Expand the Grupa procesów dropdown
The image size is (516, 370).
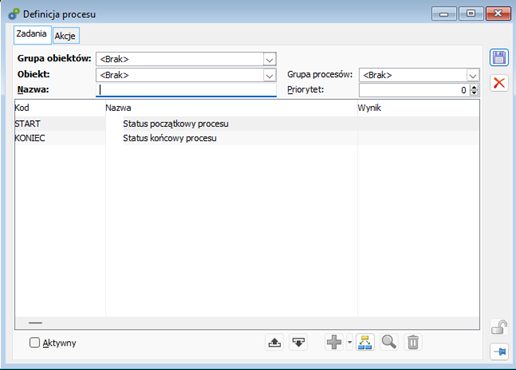pyautogui.click(x=473, y=76)
